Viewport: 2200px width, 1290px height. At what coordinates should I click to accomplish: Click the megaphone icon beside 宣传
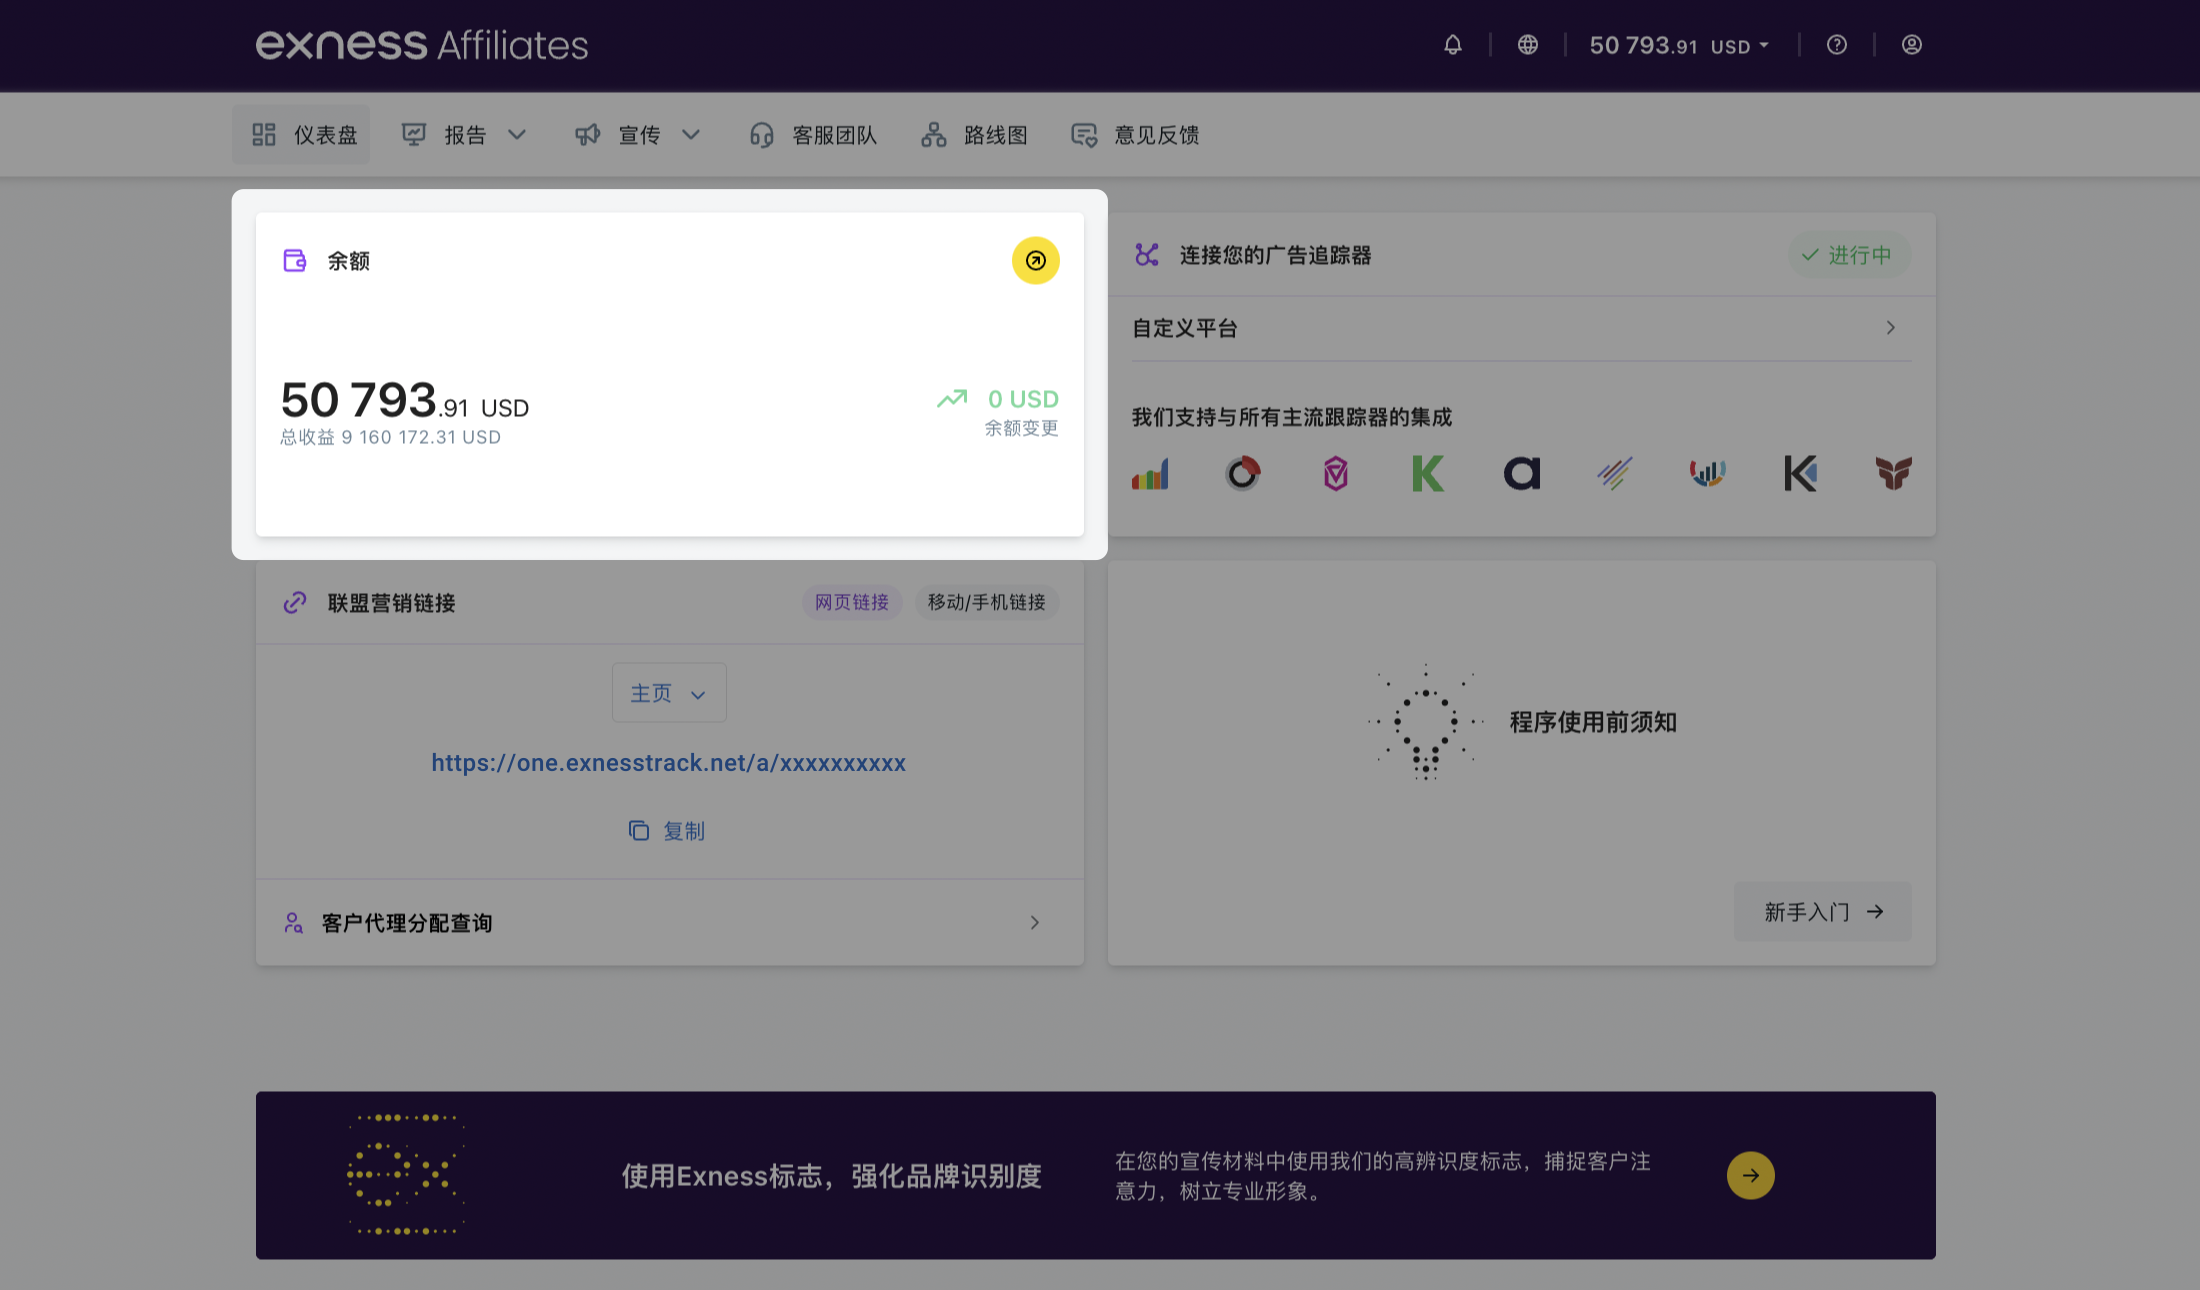(x=588, y=135)
